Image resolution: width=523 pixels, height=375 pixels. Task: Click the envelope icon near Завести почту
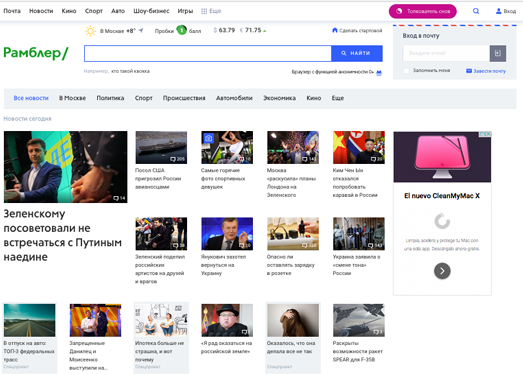[469, 71]
